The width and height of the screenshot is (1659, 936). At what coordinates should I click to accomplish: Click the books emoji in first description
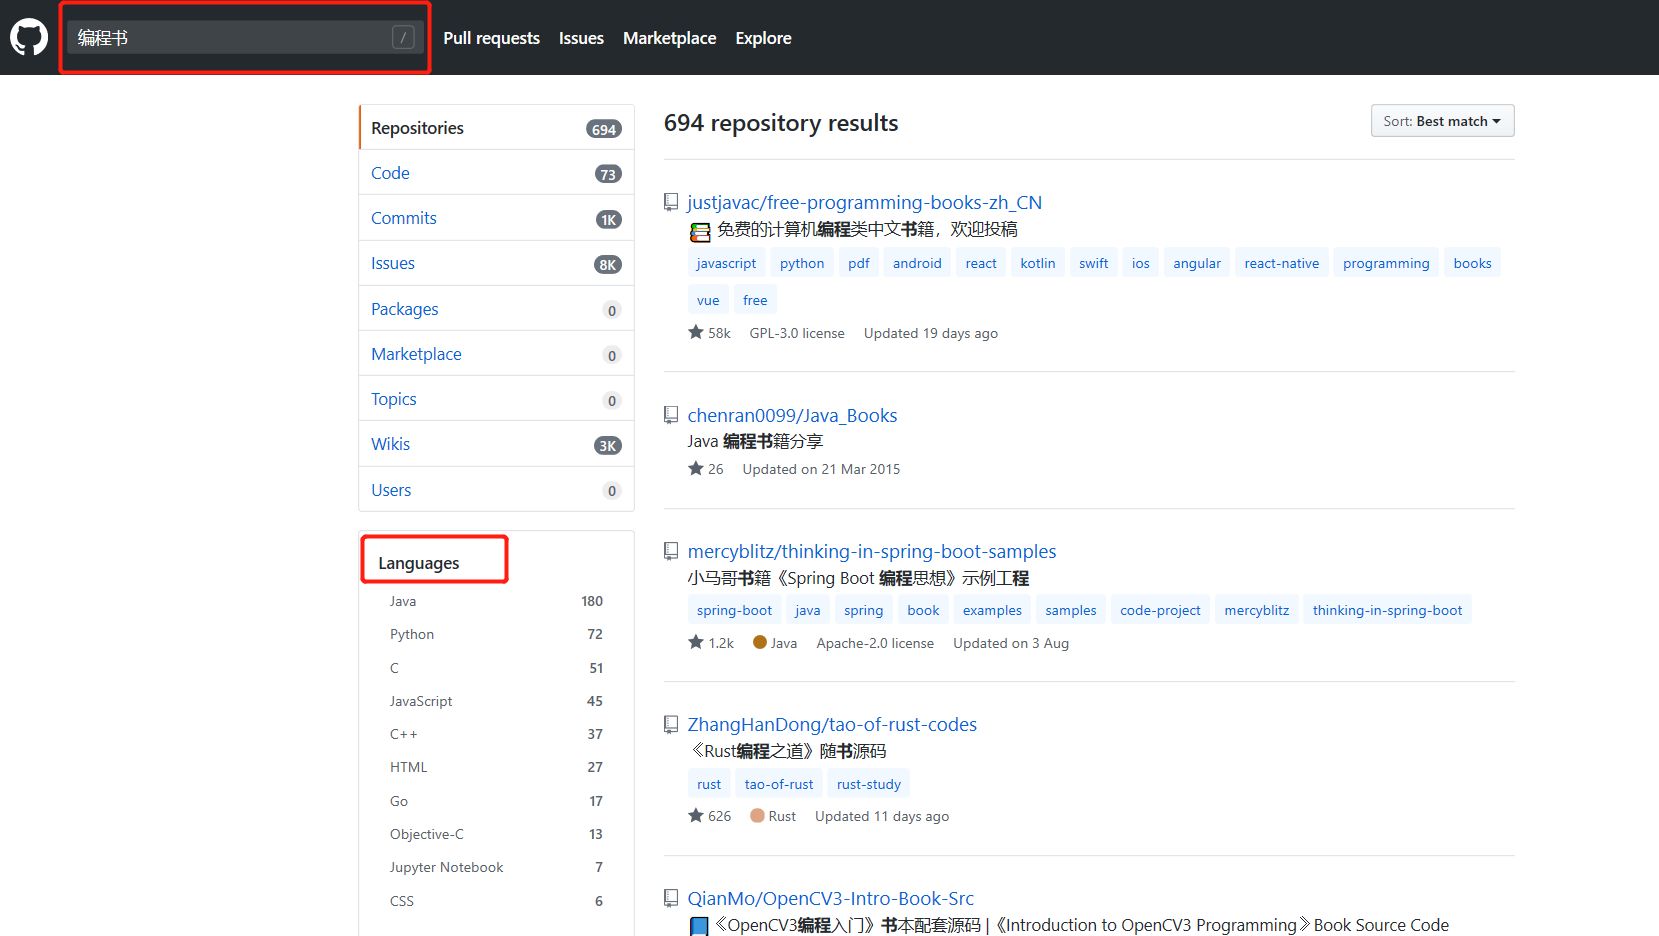pyautogui.click(x=700, y=232)
